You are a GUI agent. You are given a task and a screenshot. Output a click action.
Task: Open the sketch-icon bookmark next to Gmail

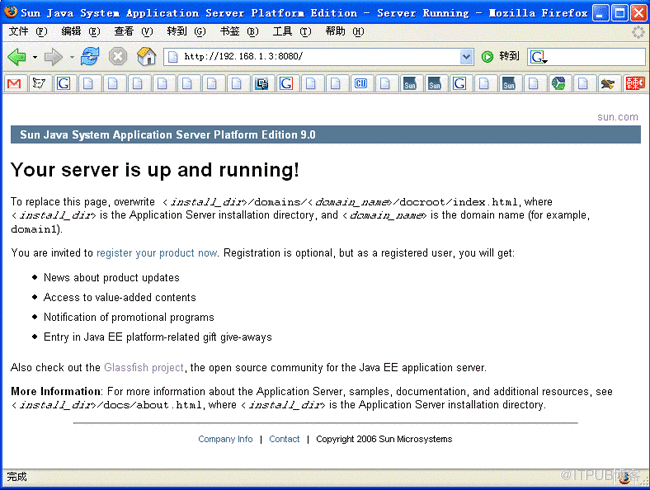[x=39, y=84]
